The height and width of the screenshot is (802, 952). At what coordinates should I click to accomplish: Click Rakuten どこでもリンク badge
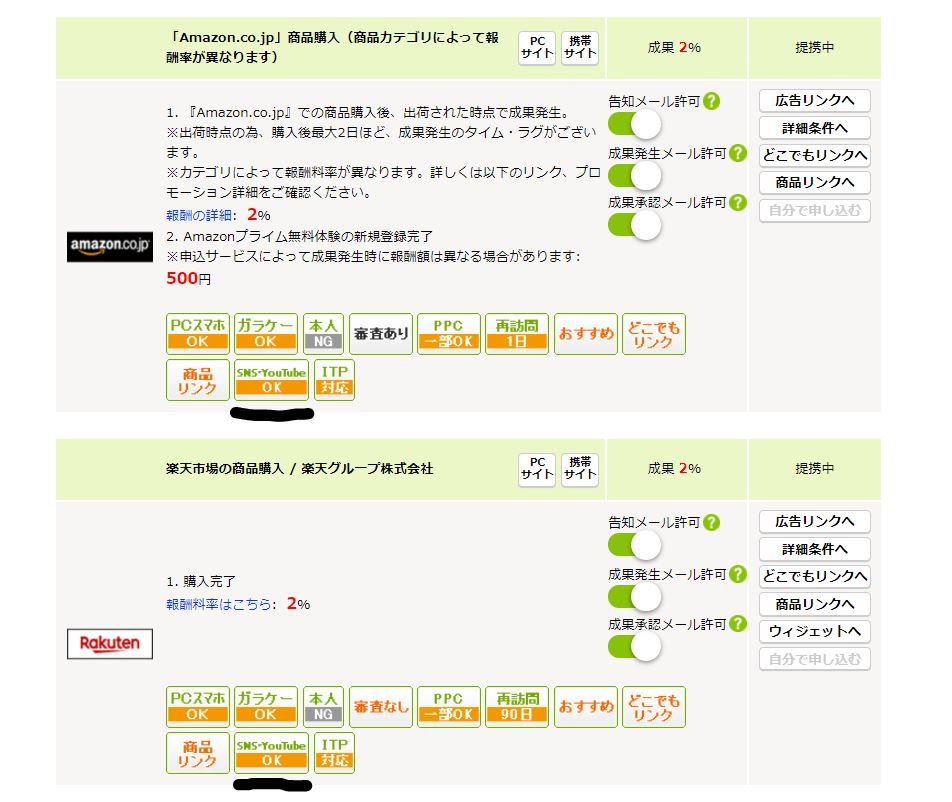click(x=654, y=707)
